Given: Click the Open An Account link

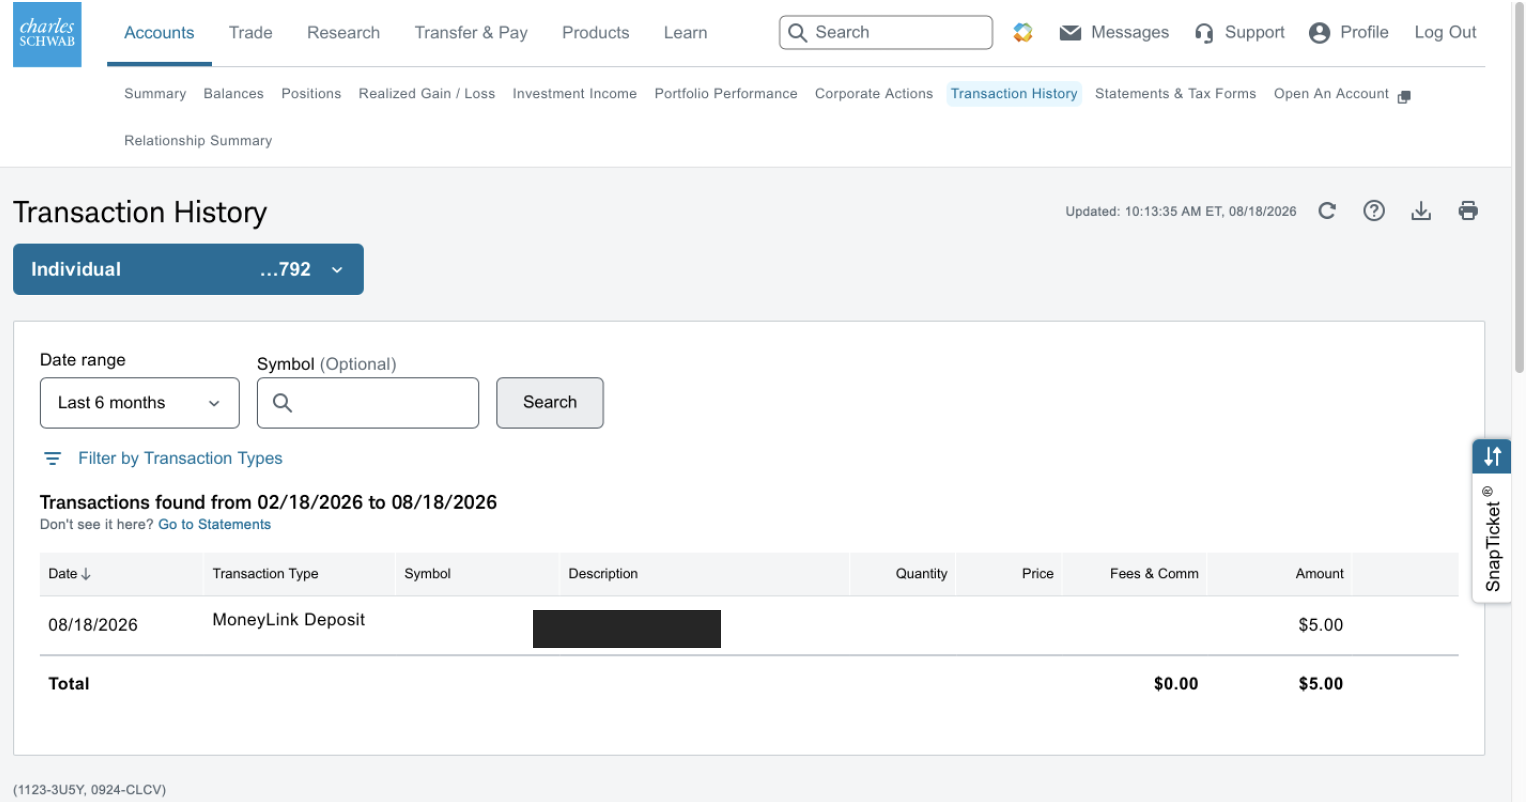Looking at the screenshot, I should (1331, 94).
